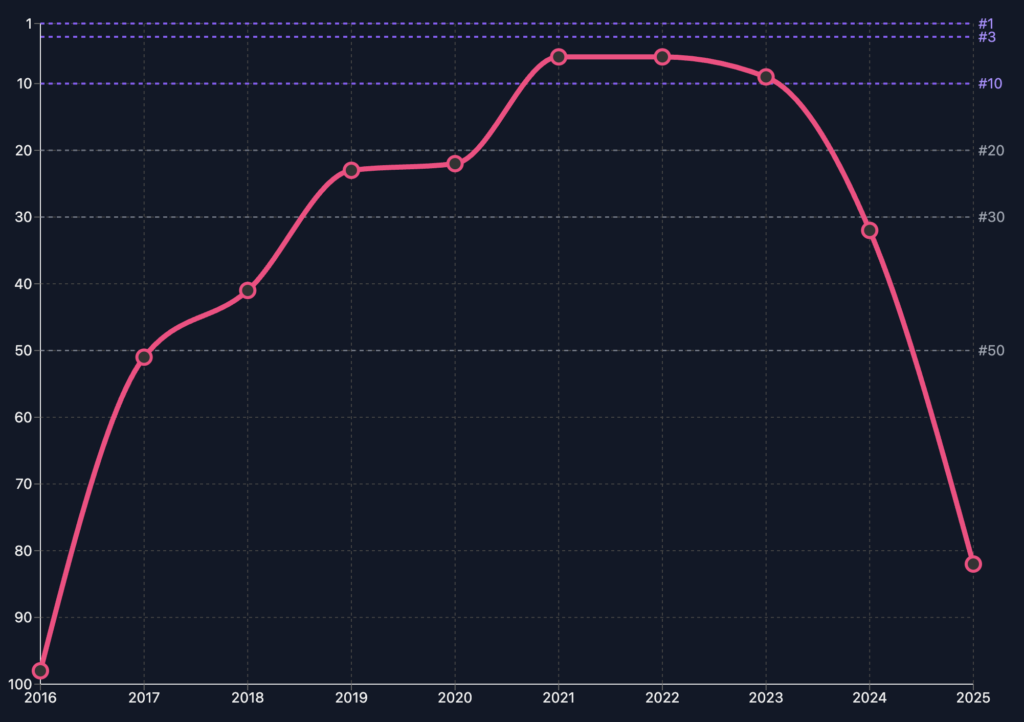Click the 2020 x-axis label

pyautogui.click(x=455, y=698)
